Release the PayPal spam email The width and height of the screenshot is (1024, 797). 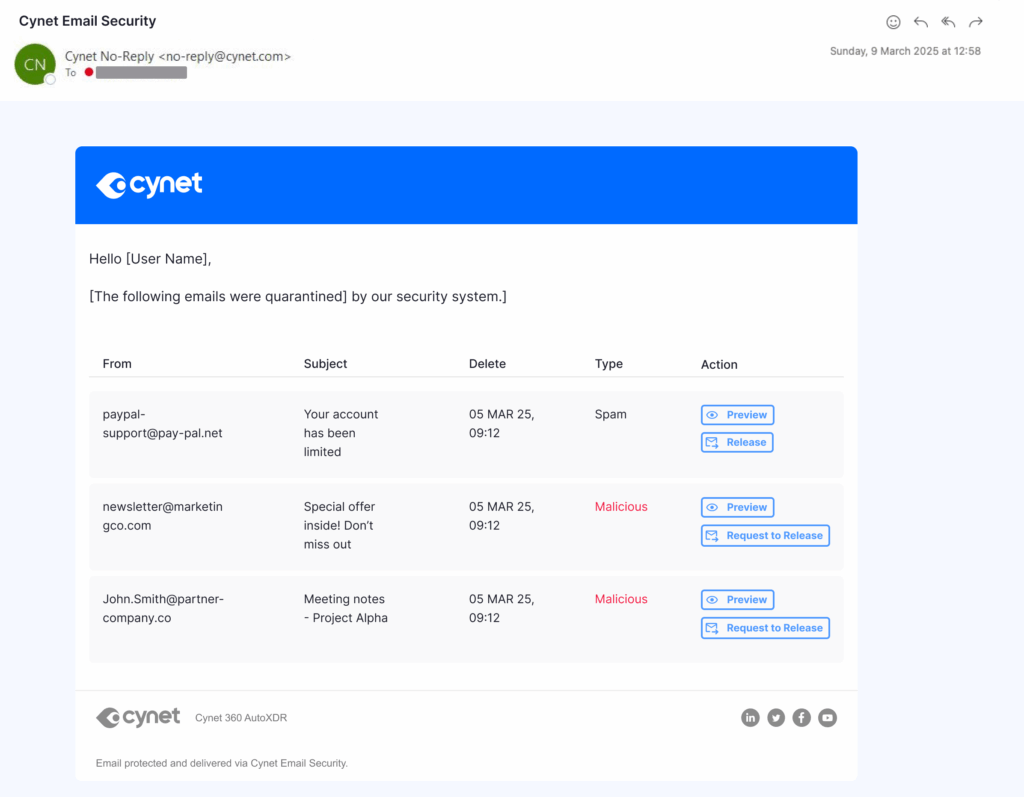tap(737, 442)
